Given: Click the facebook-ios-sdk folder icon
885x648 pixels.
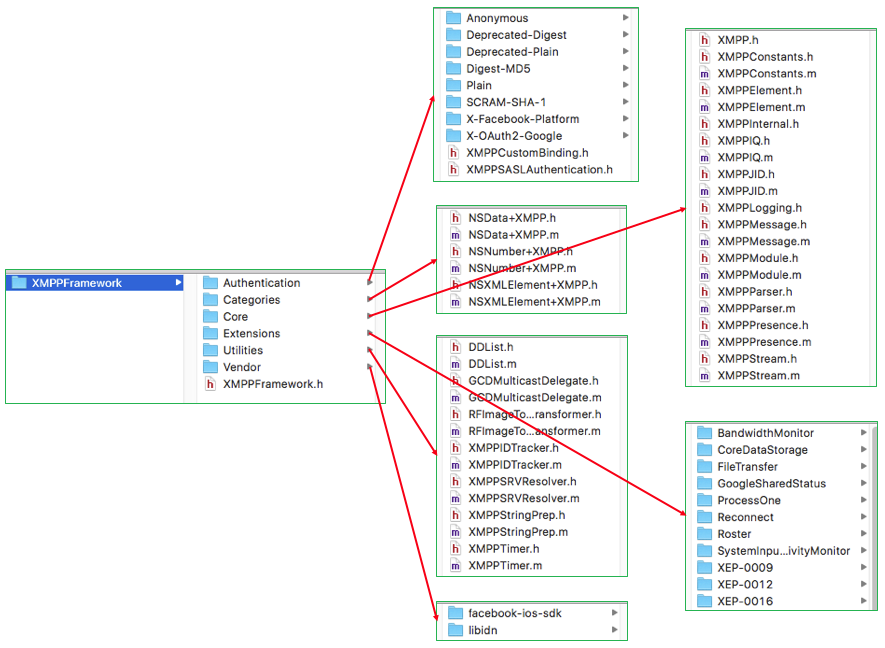Looking at the screenshot, I should (x=455, y=613).
